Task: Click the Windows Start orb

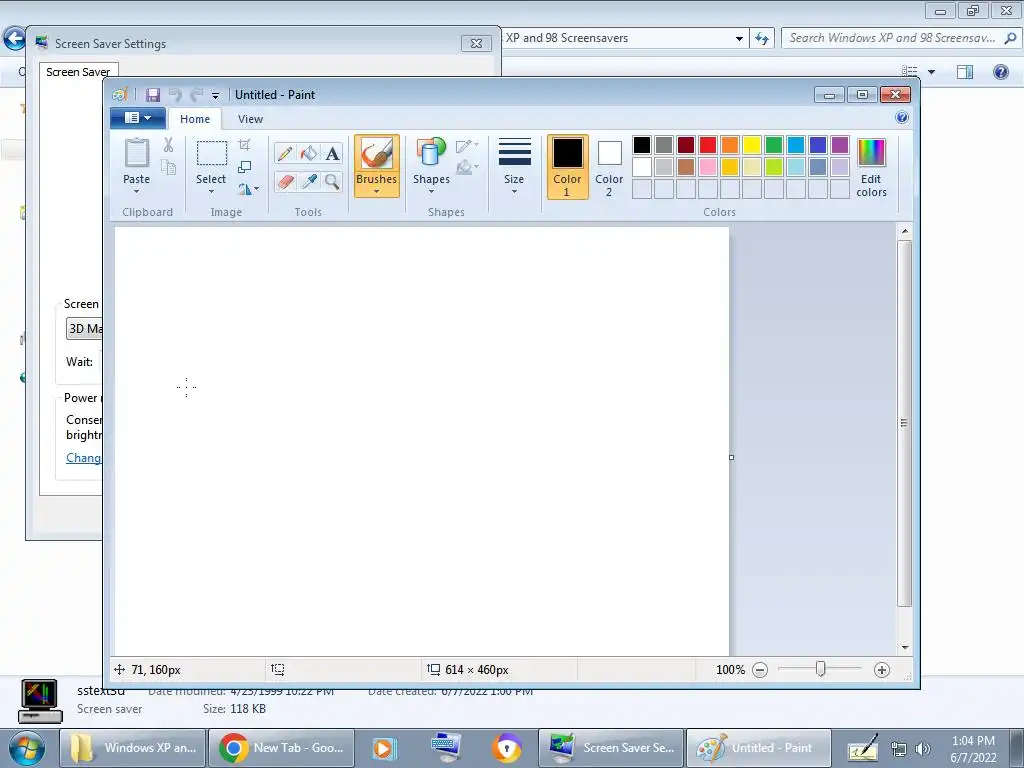Action: tap(26, 748)
